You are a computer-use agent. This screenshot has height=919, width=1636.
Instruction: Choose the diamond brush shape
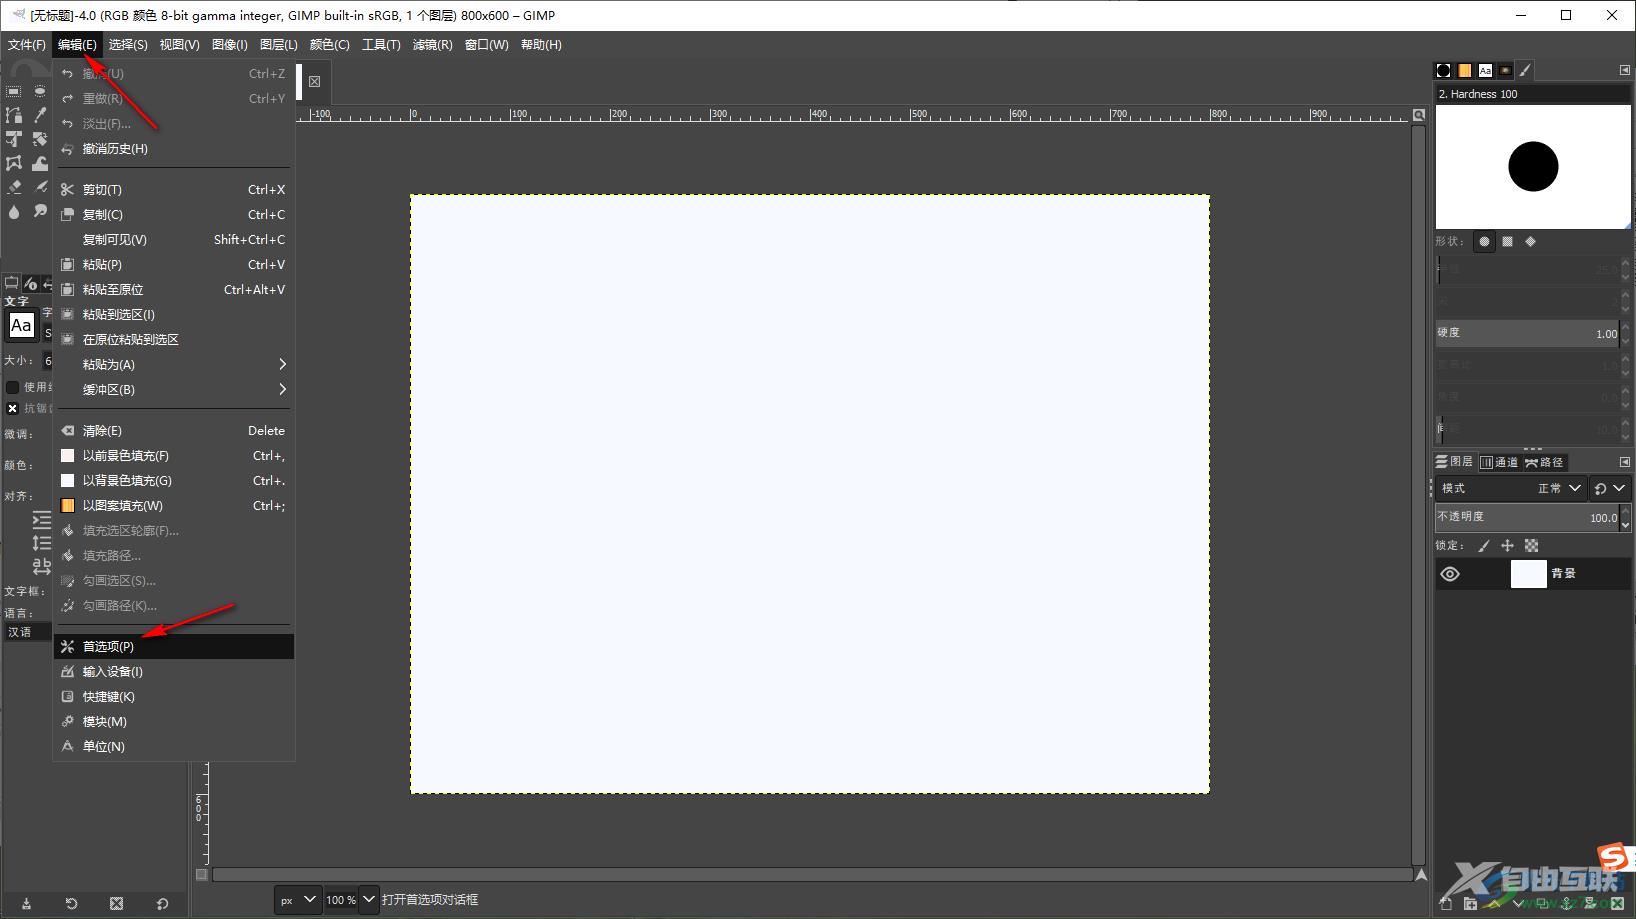pyautogui.click(x=1531, y=241)
